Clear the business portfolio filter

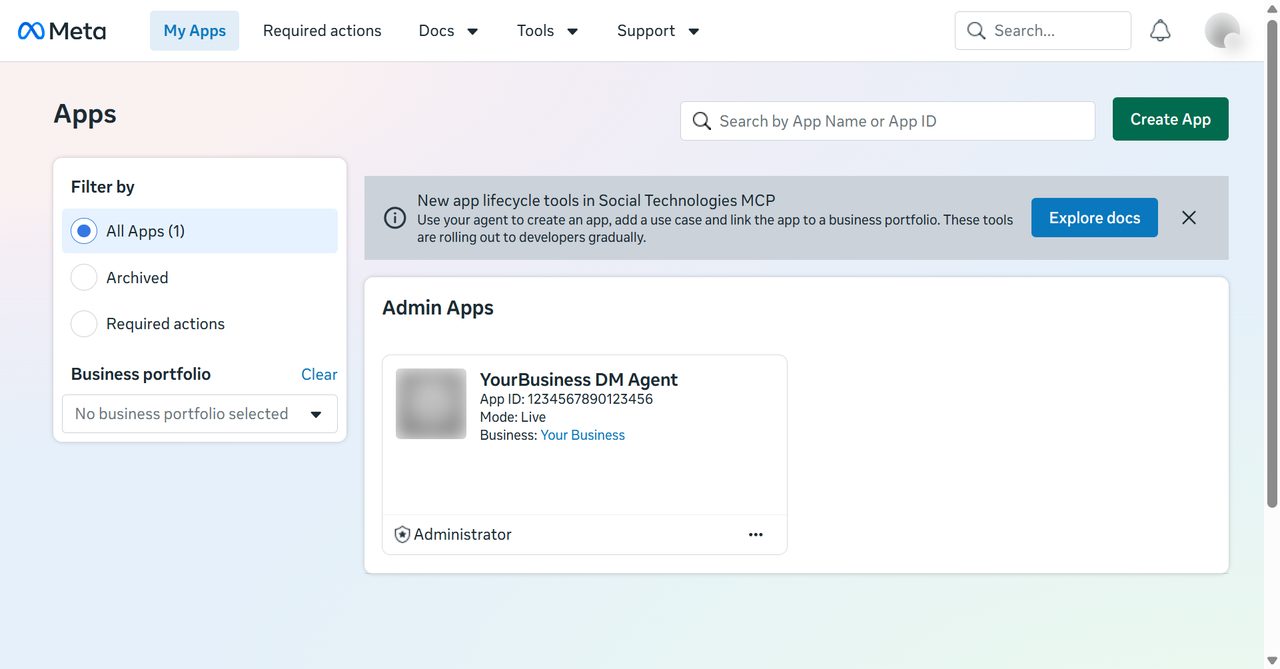tap(319, 374)
